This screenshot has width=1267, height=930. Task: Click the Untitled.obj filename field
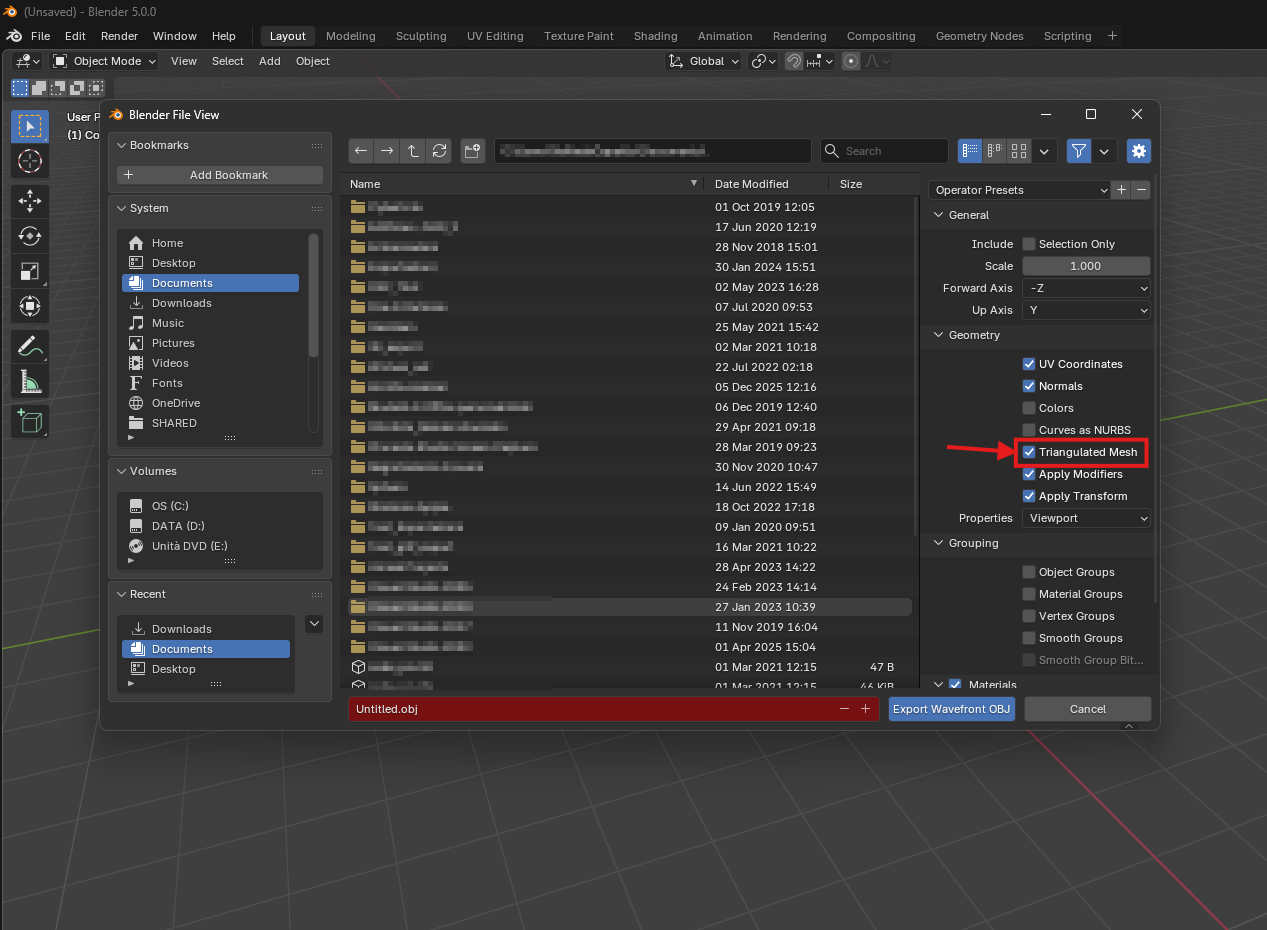pos(590,709)
